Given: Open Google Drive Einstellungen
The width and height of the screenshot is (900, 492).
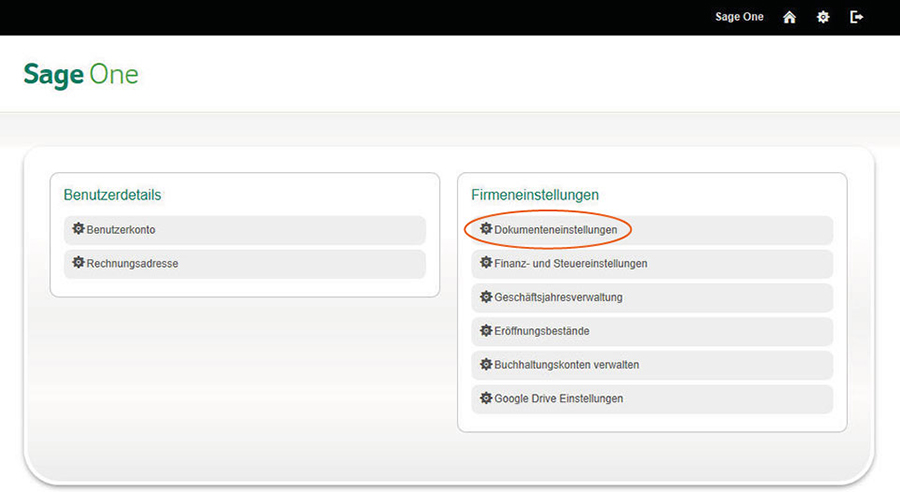Looking at the screenshot, I should click(652, 399).
